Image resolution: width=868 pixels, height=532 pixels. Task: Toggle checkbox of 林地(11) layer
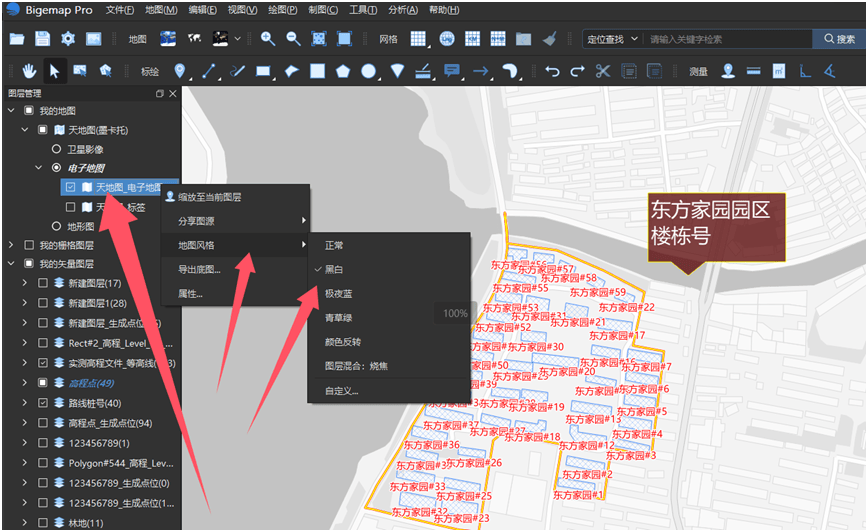[x=43, y=522]
